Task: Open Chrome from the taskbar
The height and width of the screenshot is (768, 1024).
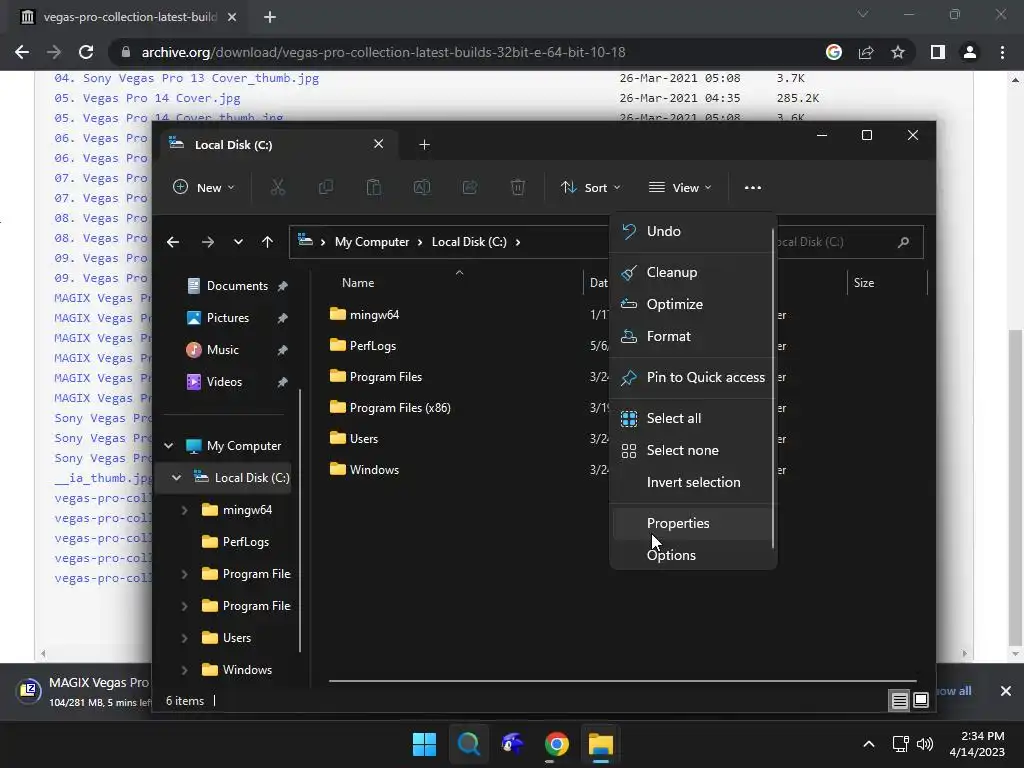Action: (x=556, y=744)
